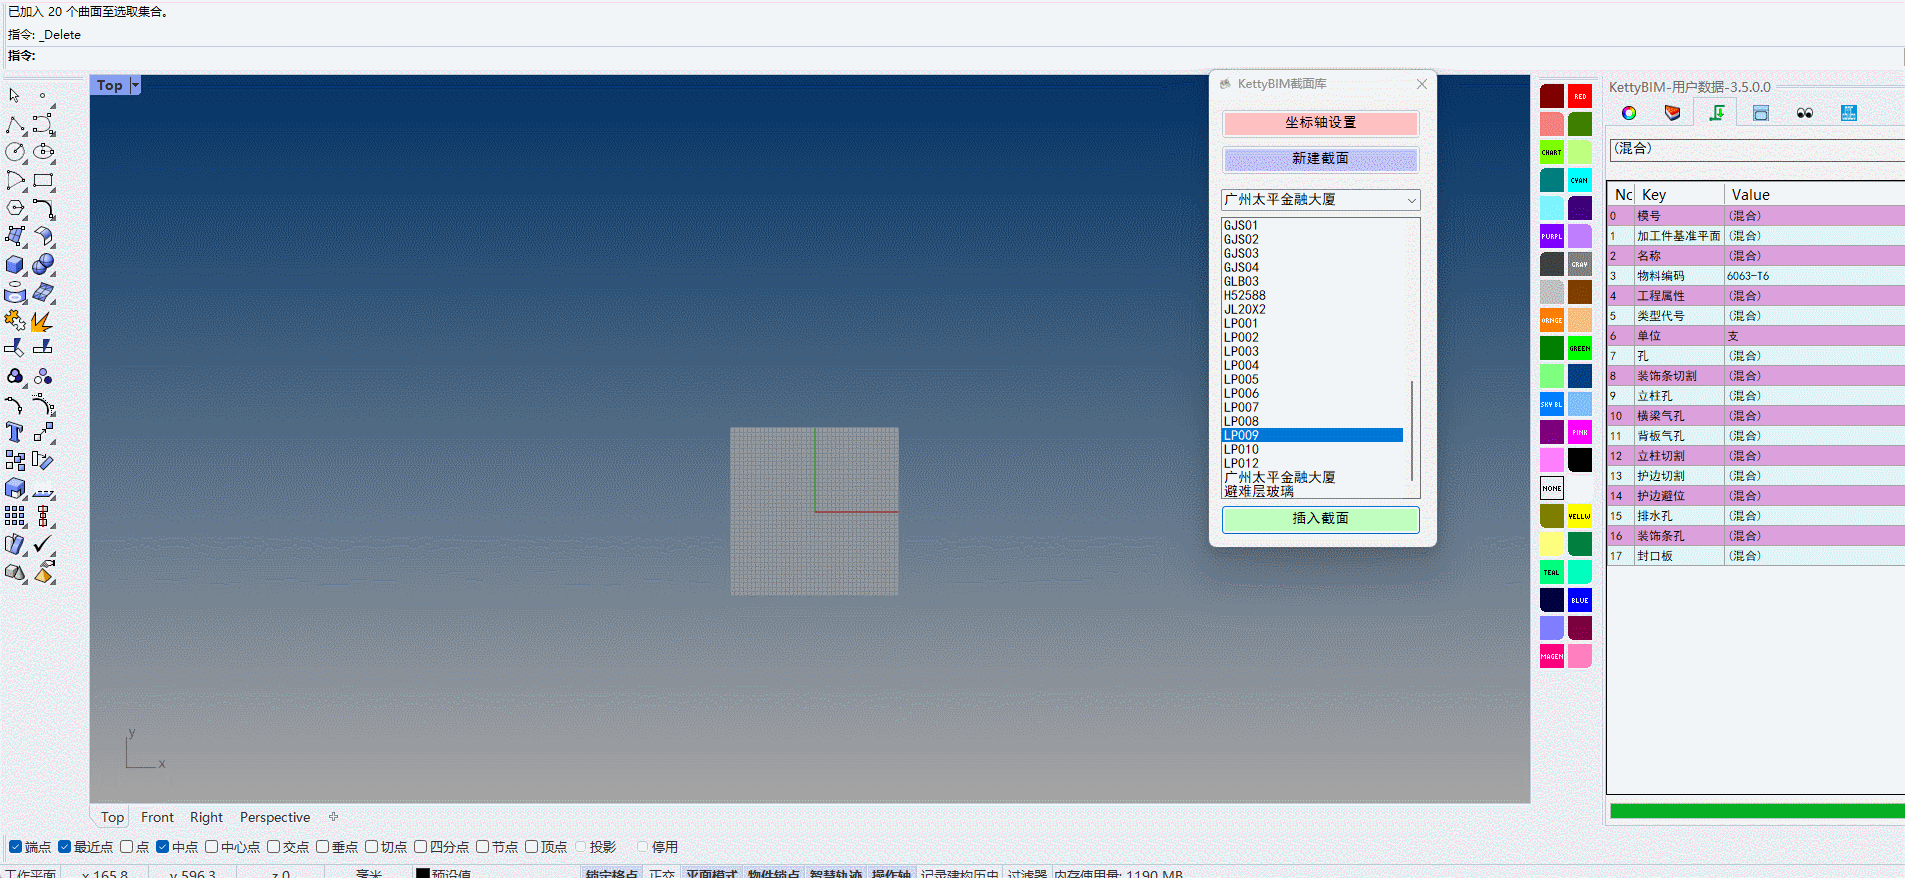Toggle 正交 mode in status bar

(661, 873)
